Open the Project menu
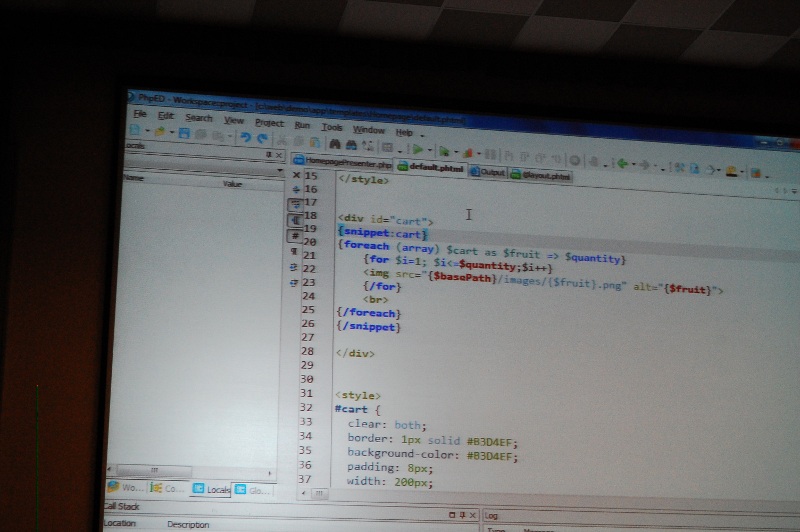The width and height of the screenshot is (800, 532). point(269,123)
